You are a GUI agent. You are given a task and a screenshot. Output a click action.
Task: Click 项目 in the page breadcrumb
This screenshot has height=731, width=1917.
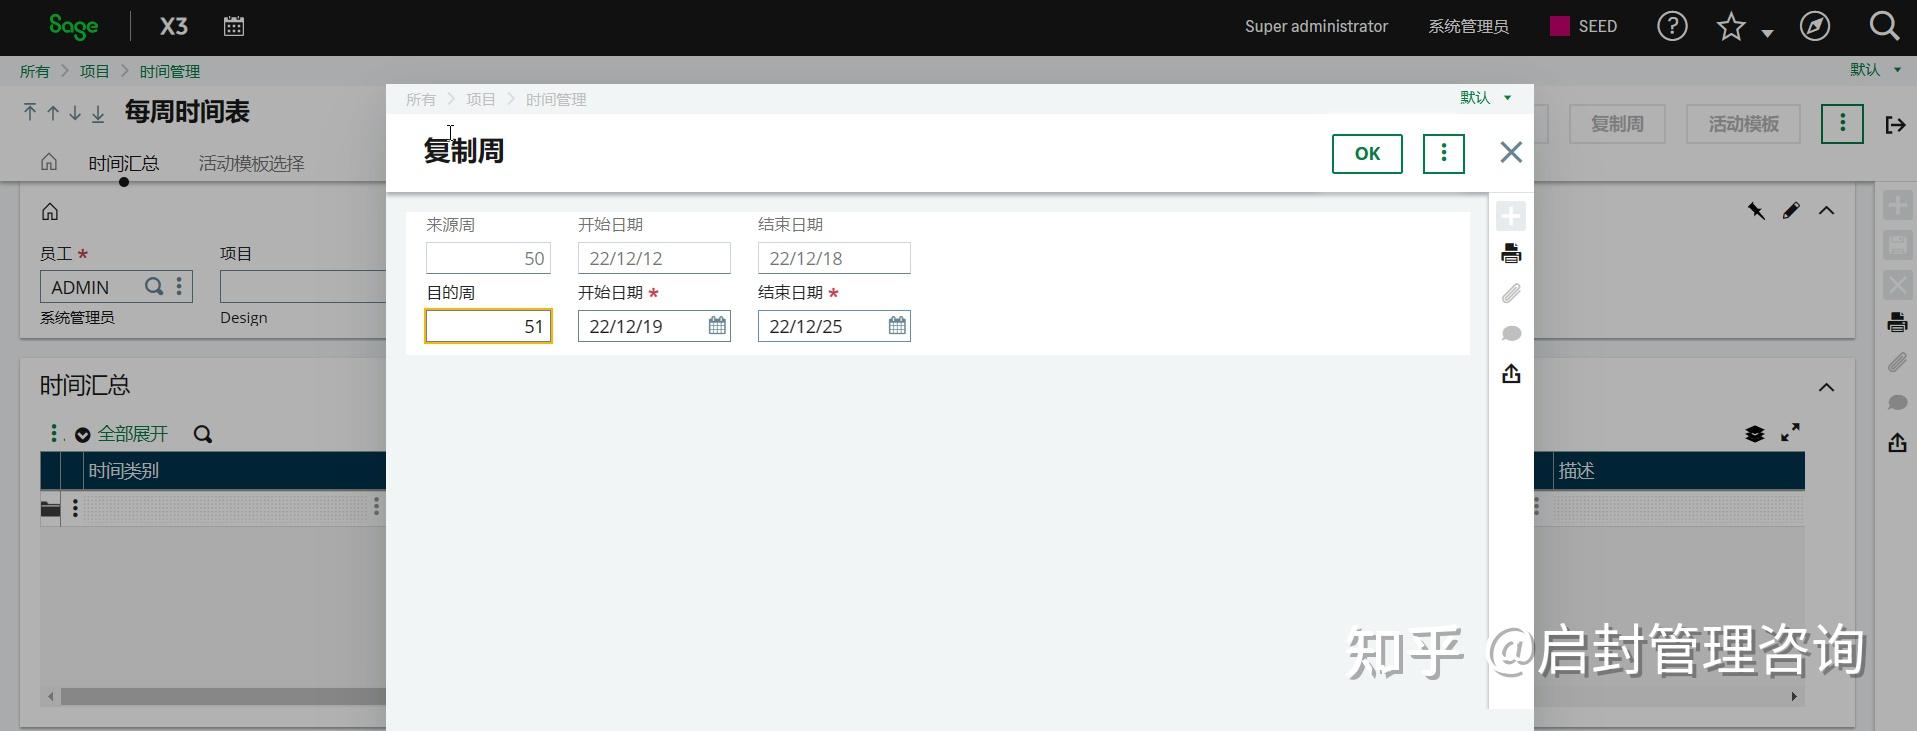tap(94, 71)
